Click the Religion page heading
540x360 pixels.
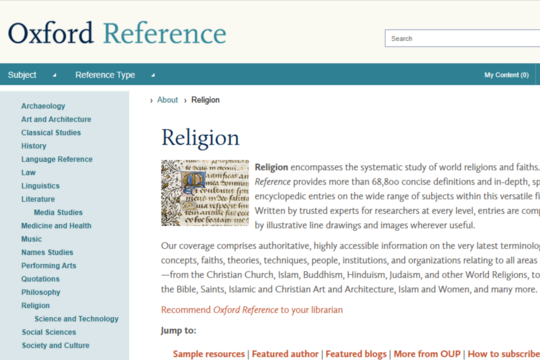pyautogui.click(x=200, y=138)
